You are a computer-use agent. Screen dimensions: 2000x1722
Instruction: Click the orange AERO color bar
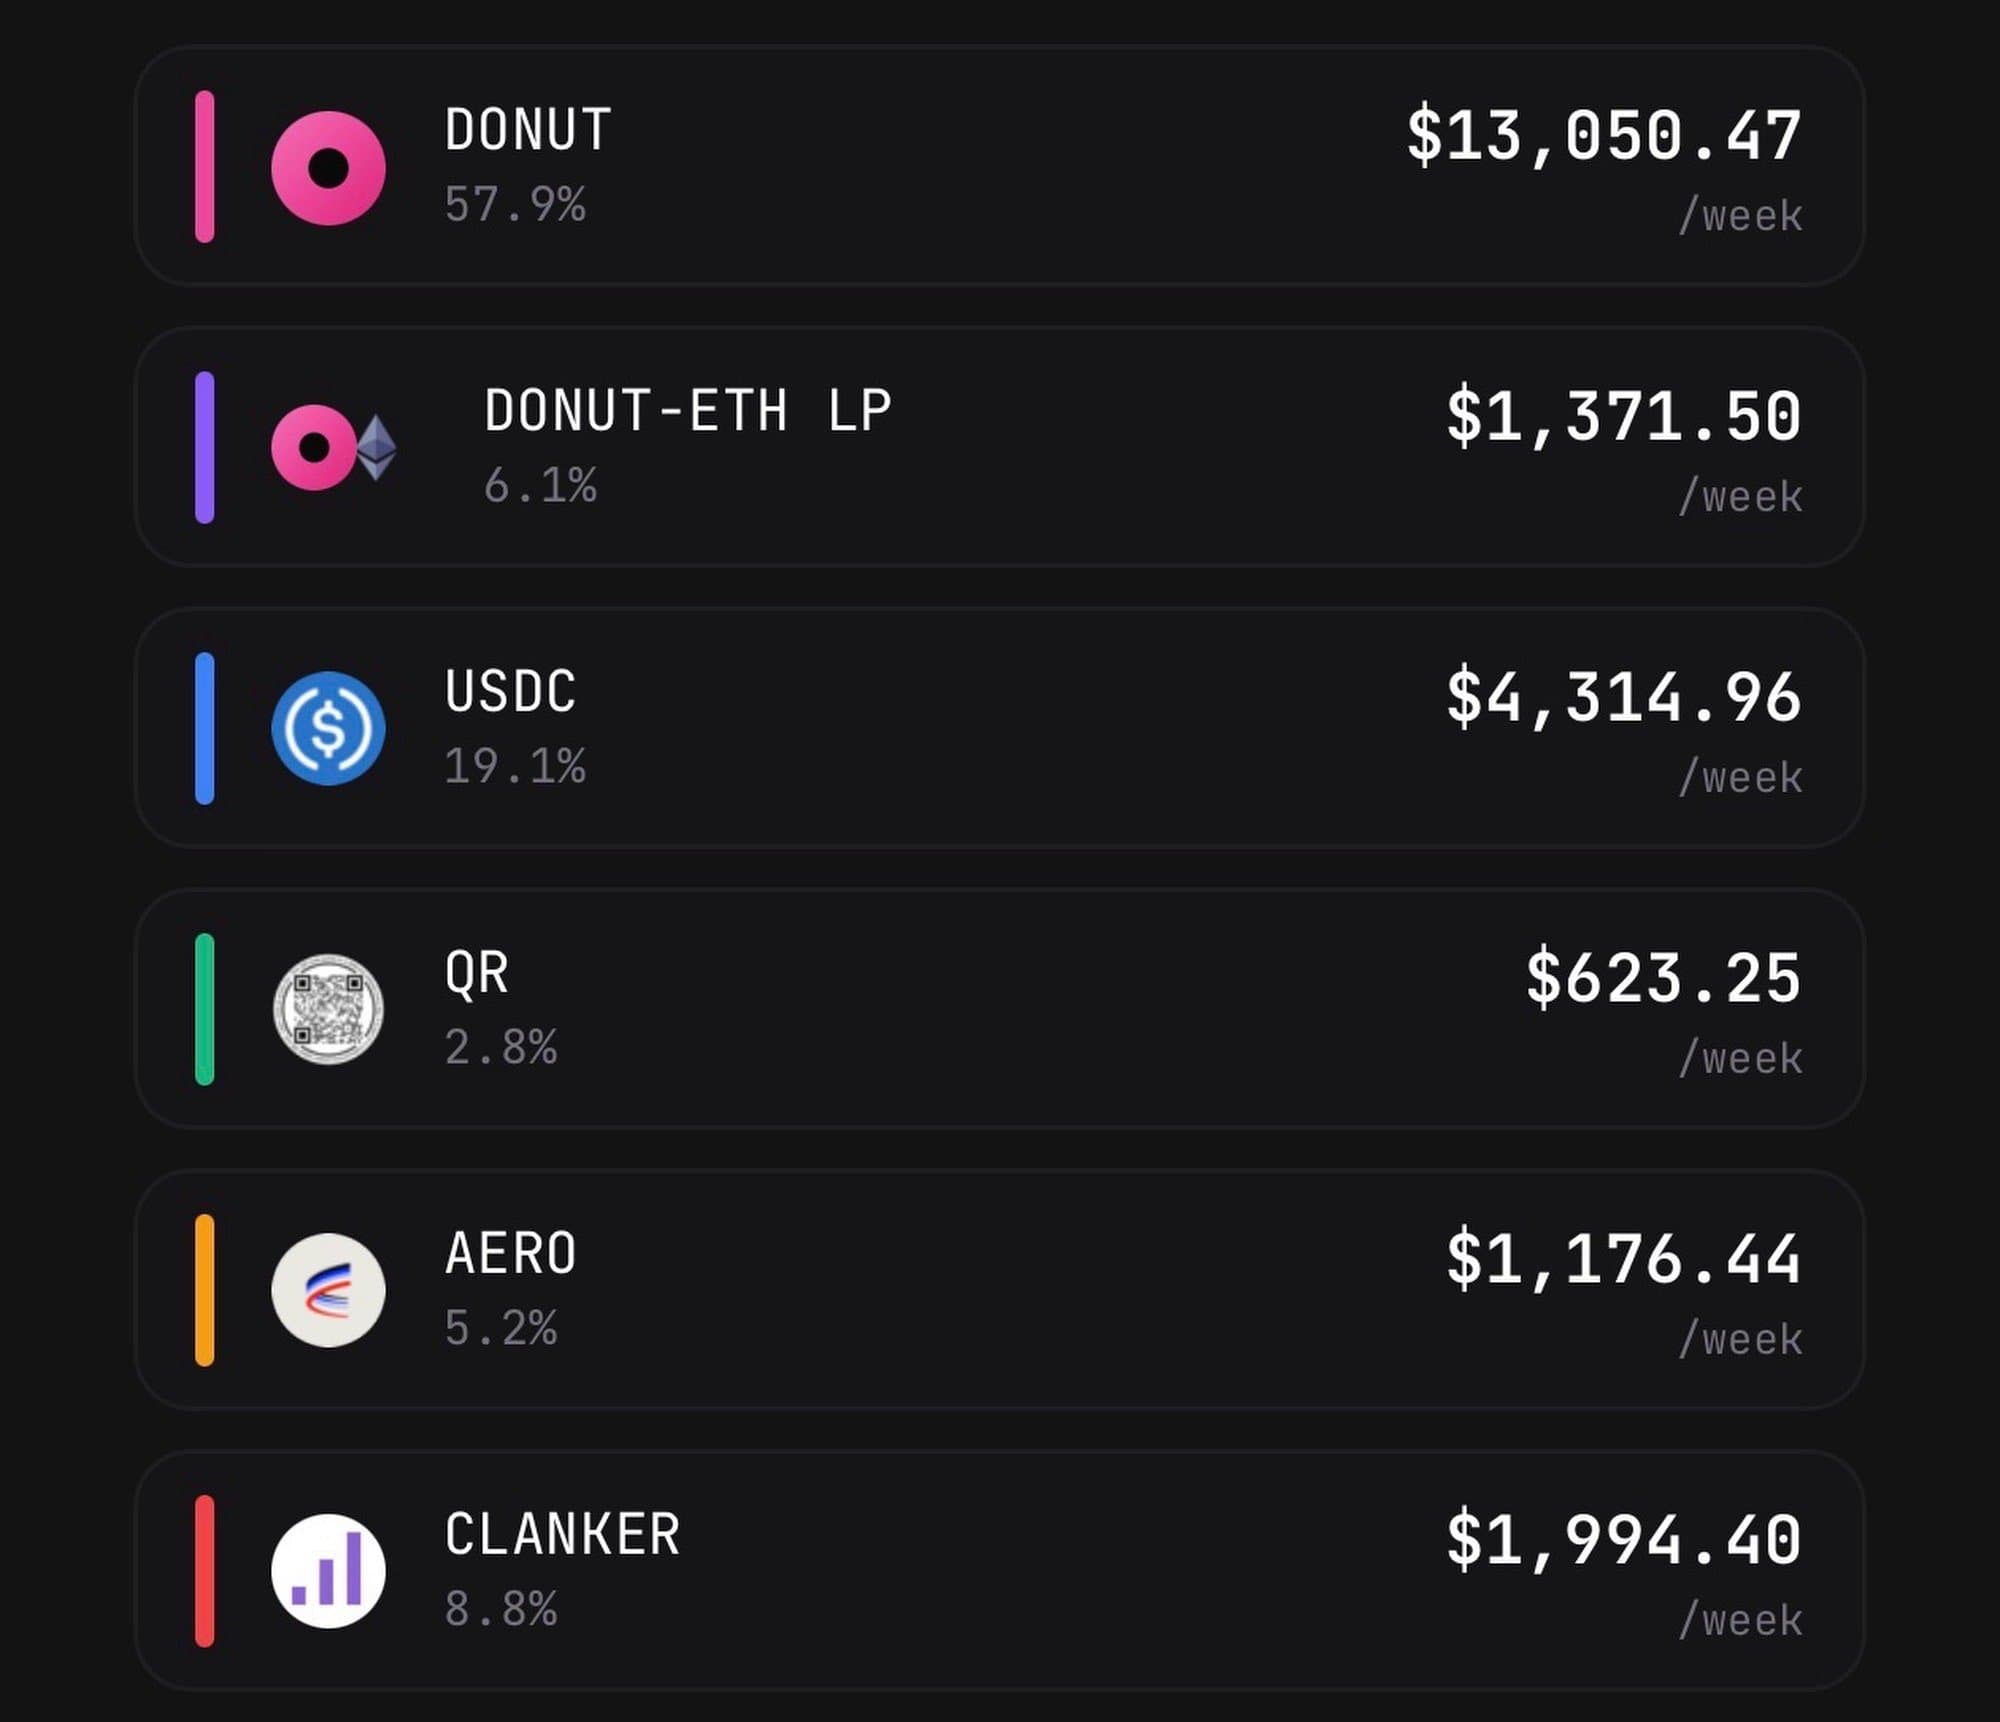tap(204, 1290)
